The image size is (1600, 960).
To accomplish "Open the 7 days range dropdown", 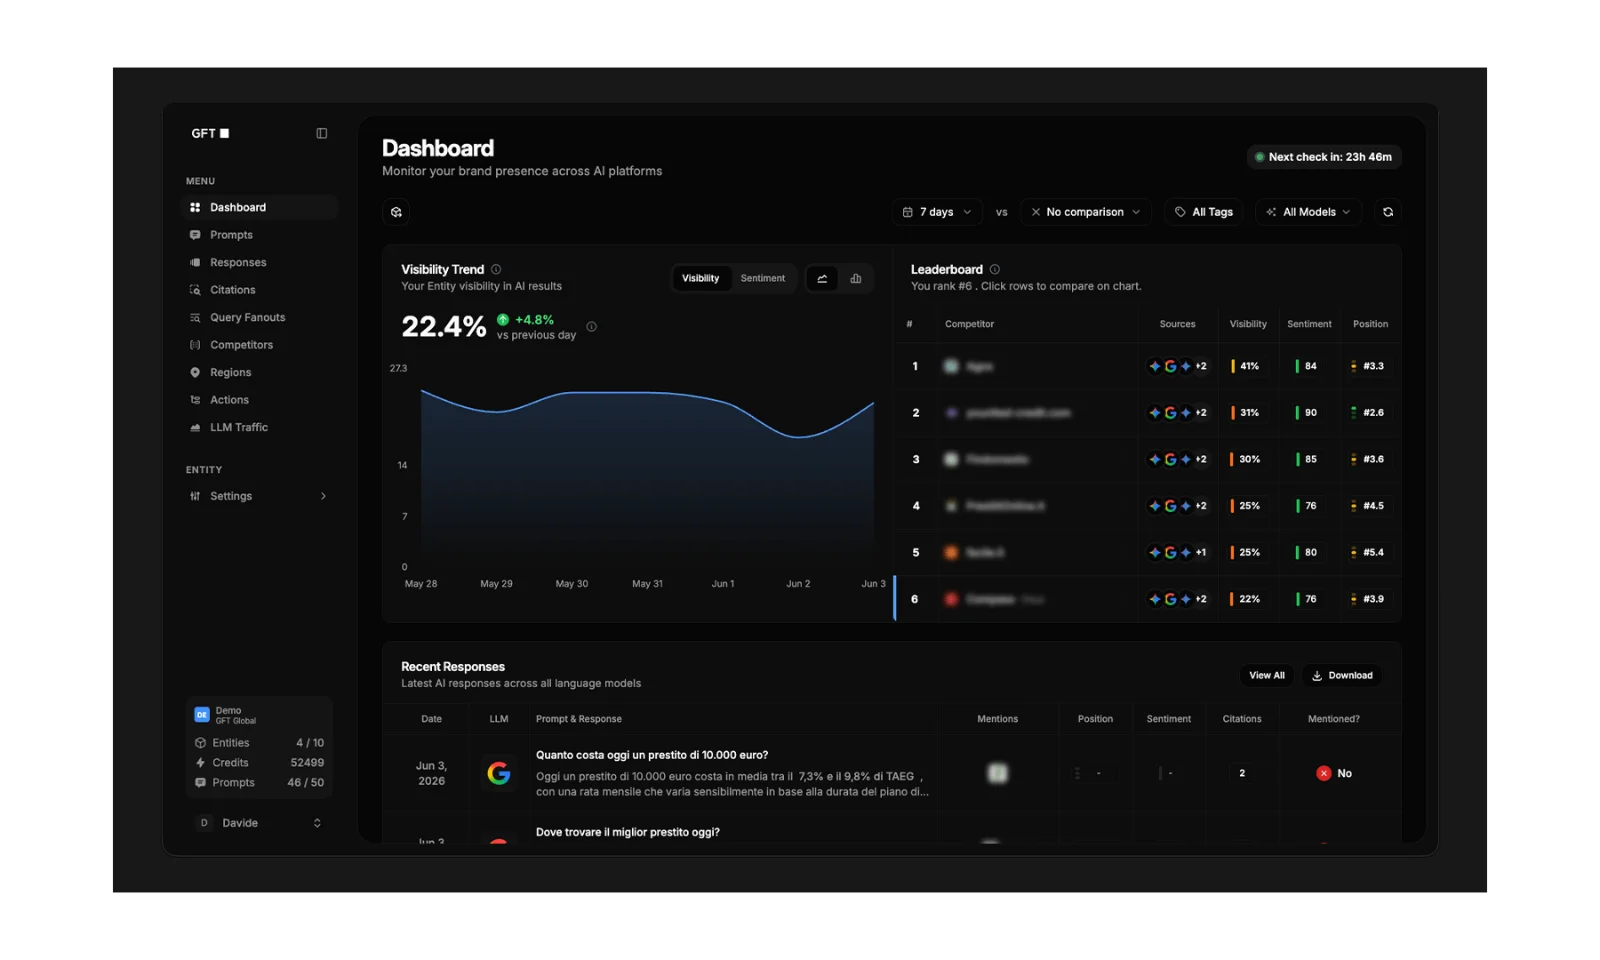I will coord(937,212).
